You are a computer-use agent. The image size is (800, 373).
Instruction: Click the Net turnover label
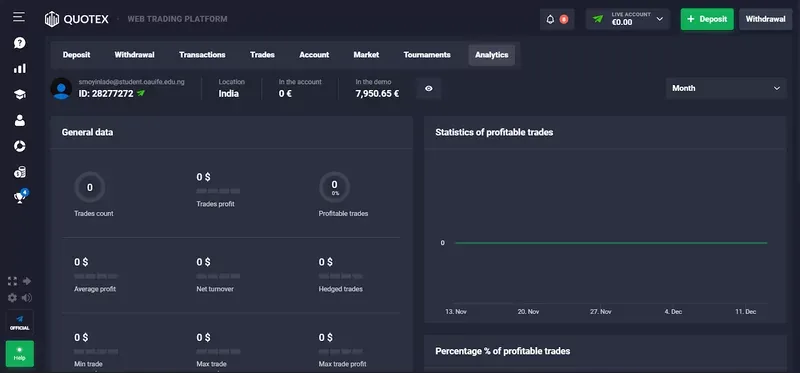tap(215, 289)
